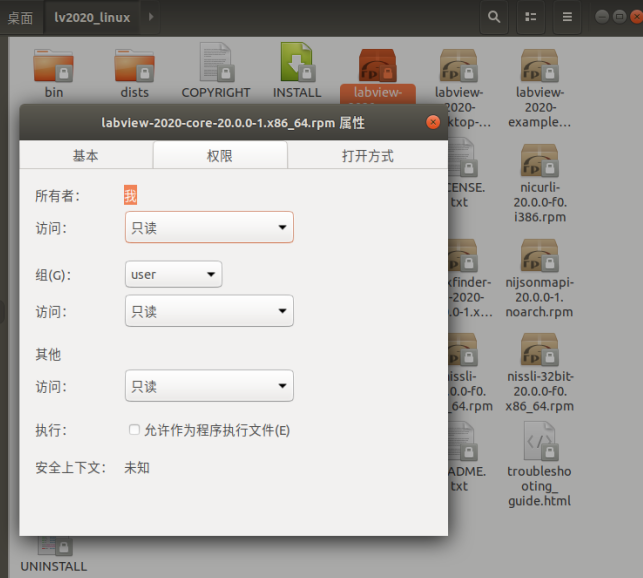This screenshot has width=643, height=578.
Task: Open the hamburger menu in the file manager
Action: coord(567,17)
